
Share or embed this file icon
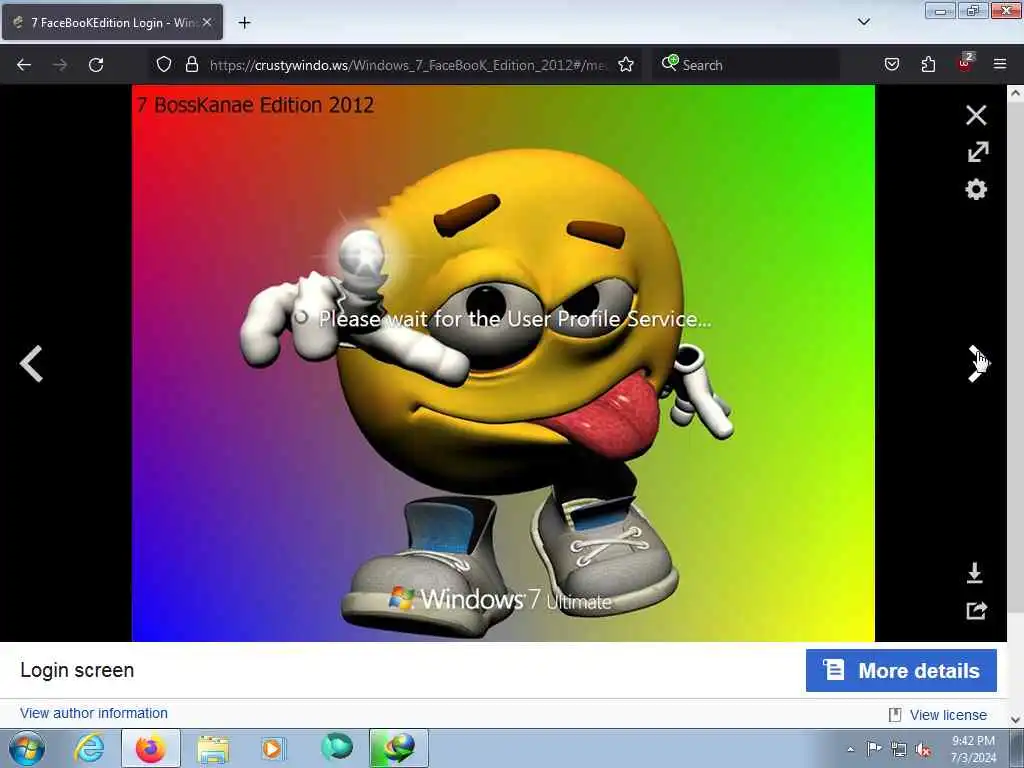976,611
